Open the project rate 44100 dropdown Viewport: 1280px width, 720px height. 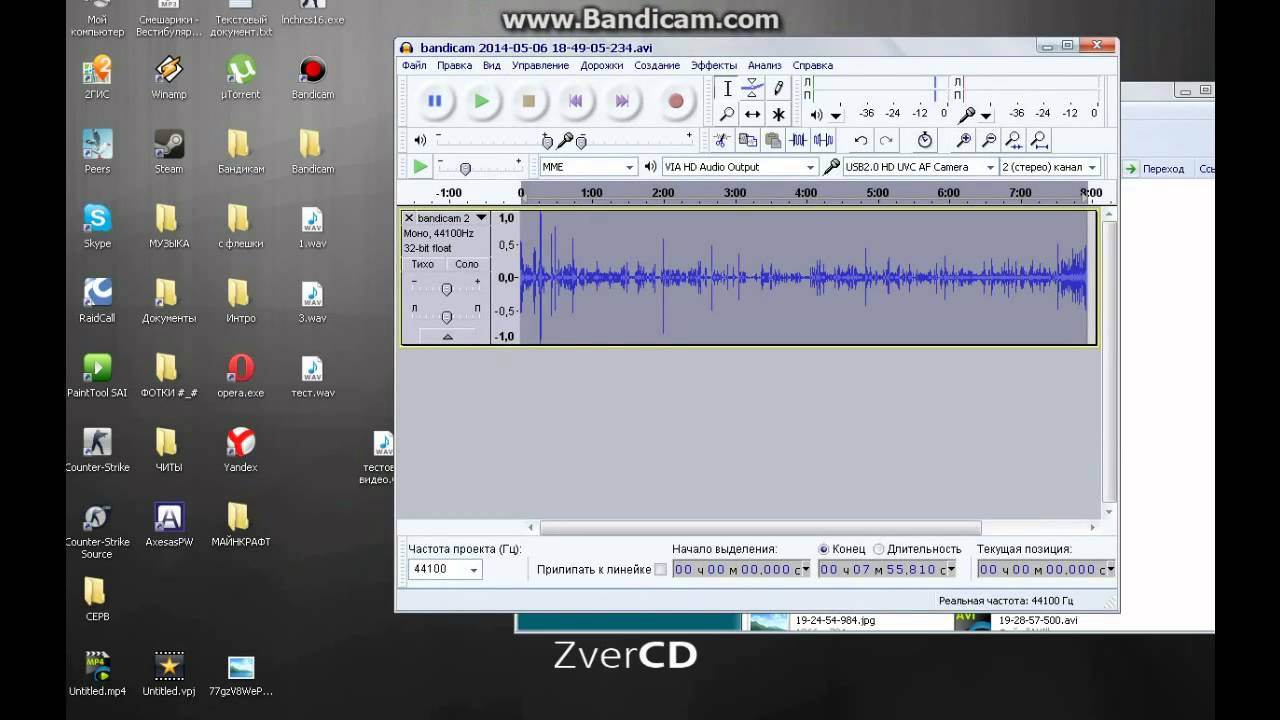click(445, 569)
